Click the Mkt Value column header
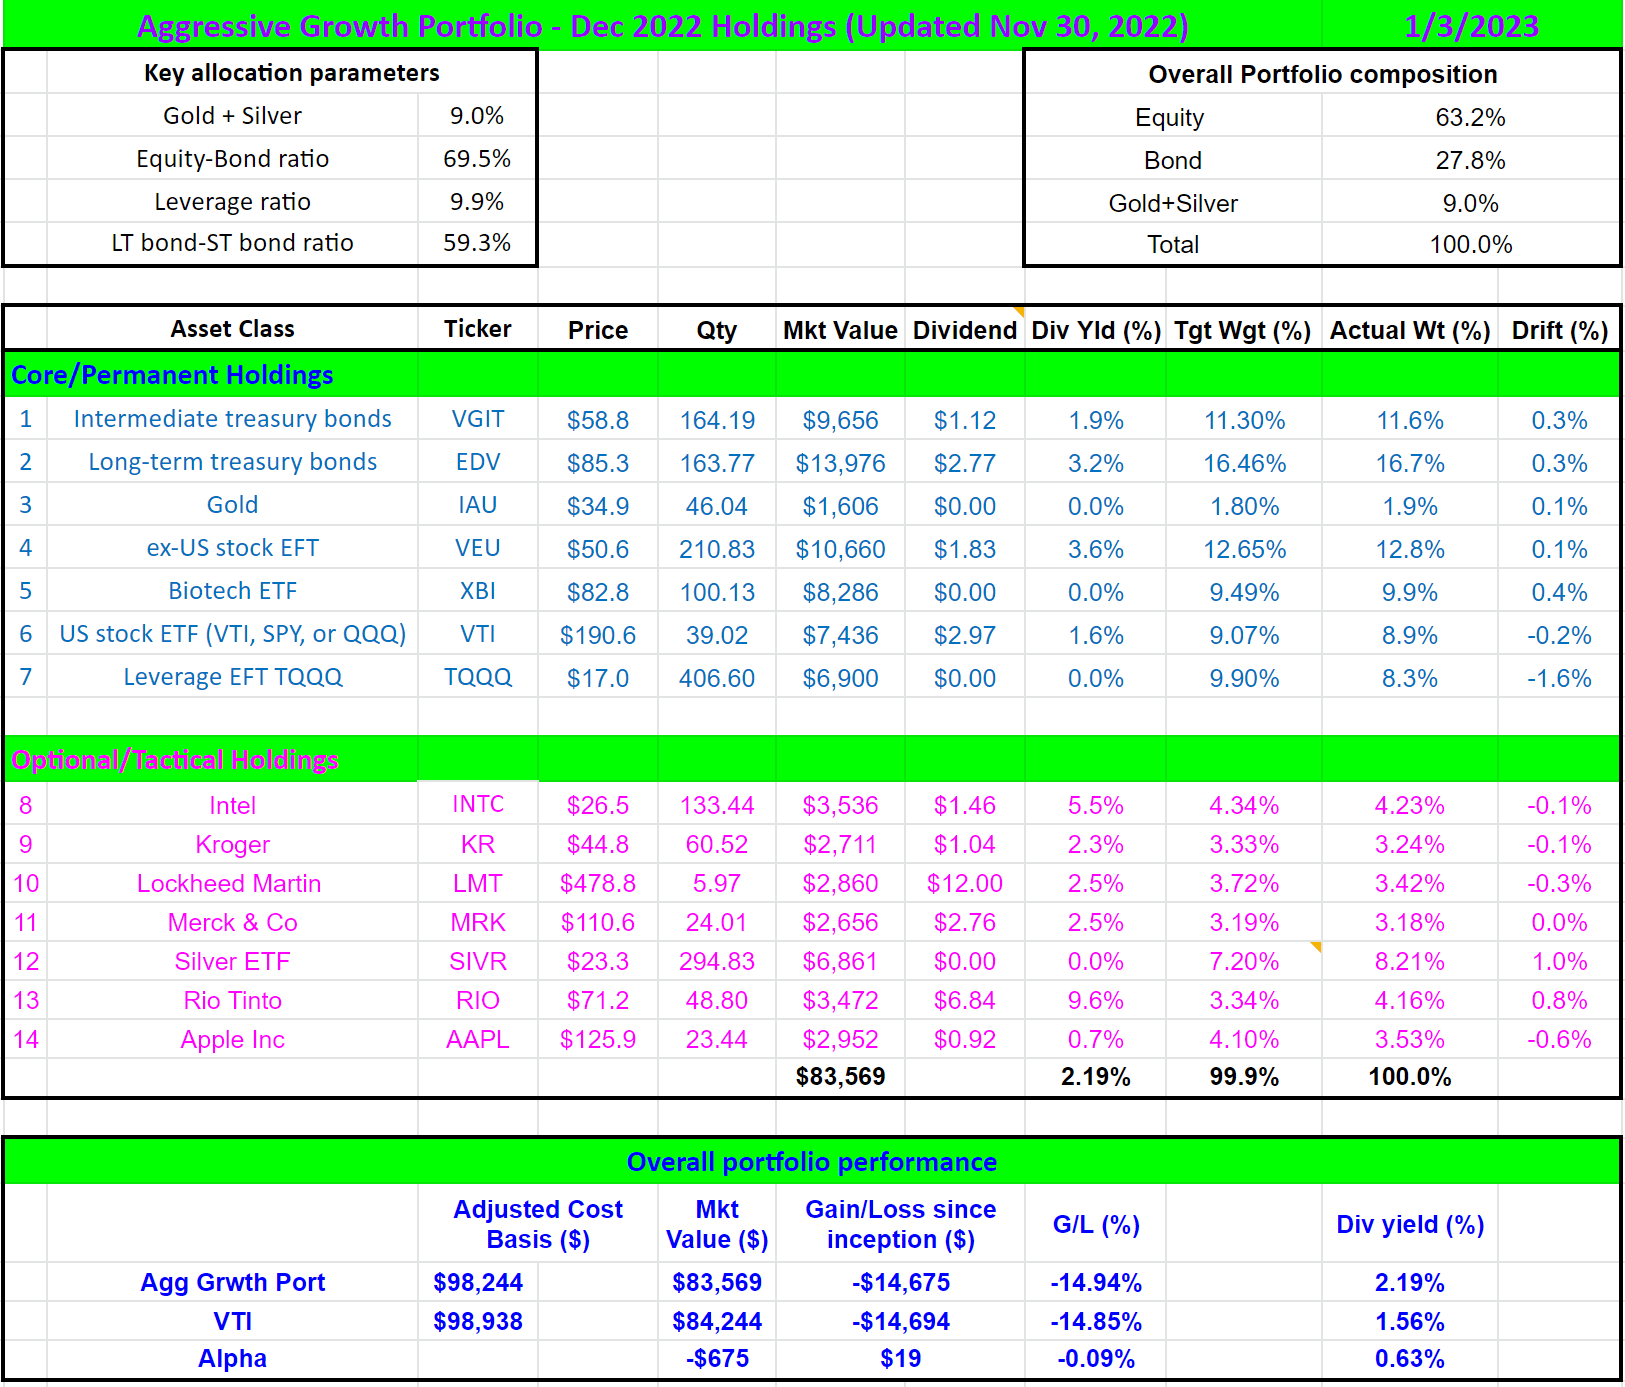The image size is (1625, 1387). [840, 331]
